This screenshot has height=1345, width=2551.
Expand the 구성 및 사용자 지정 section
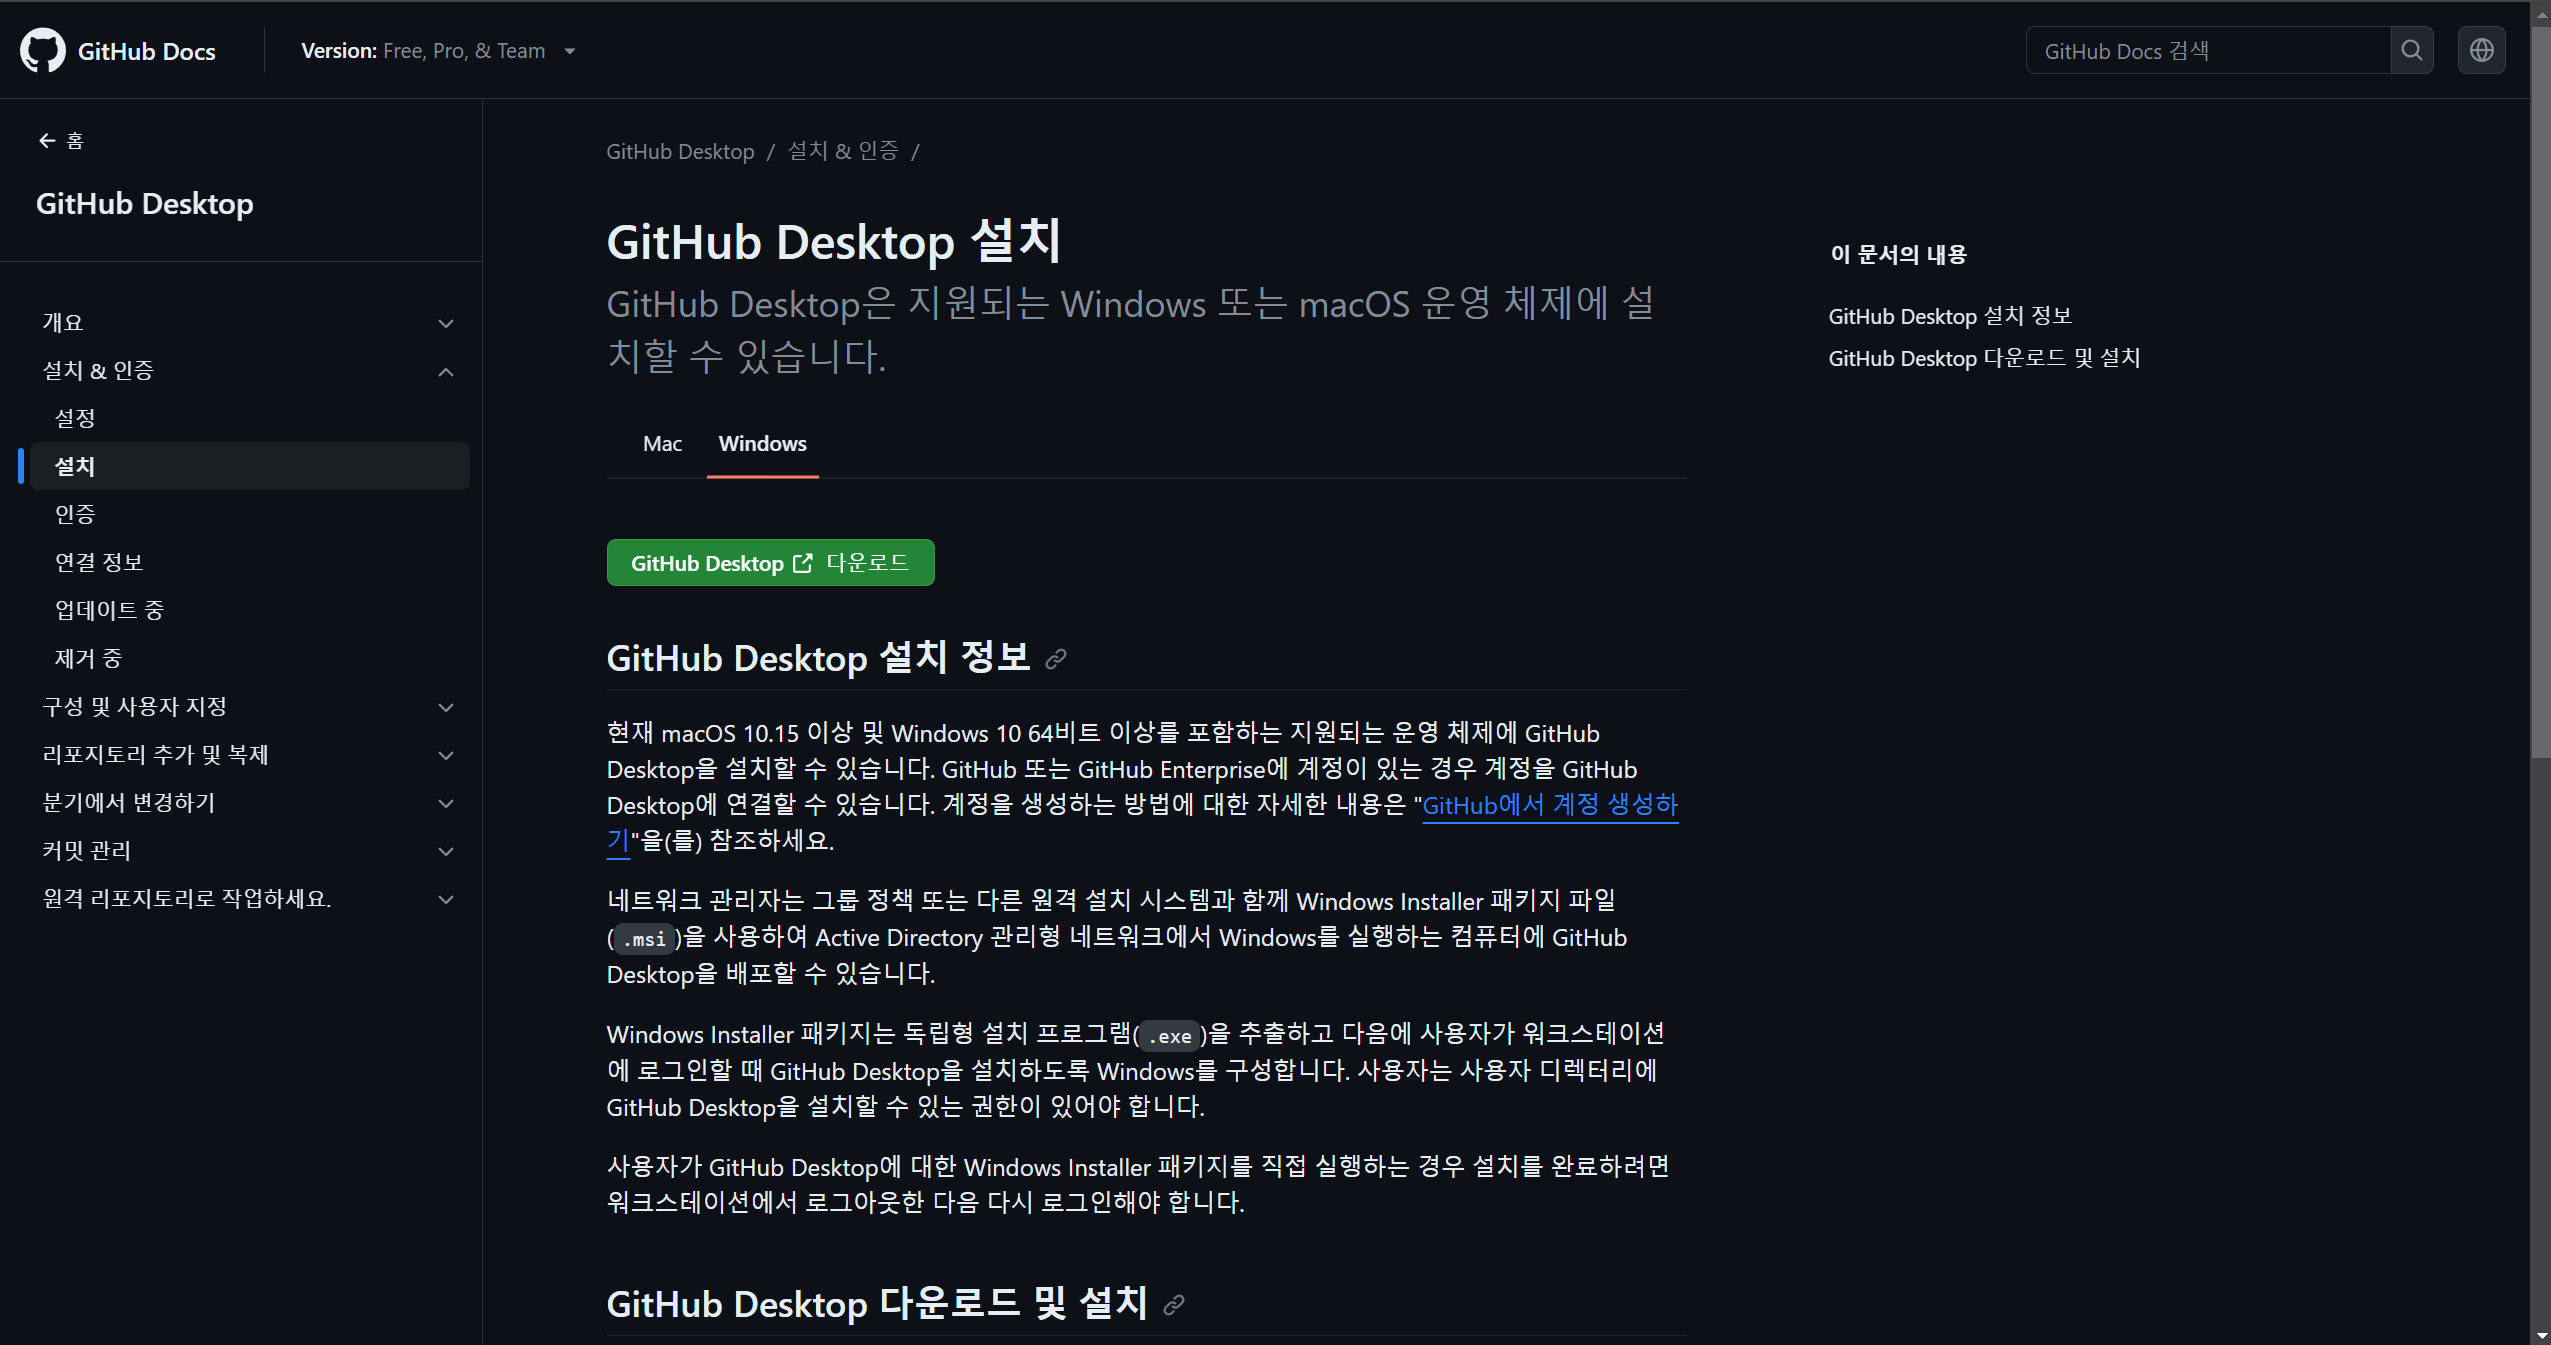coord(248,707)
